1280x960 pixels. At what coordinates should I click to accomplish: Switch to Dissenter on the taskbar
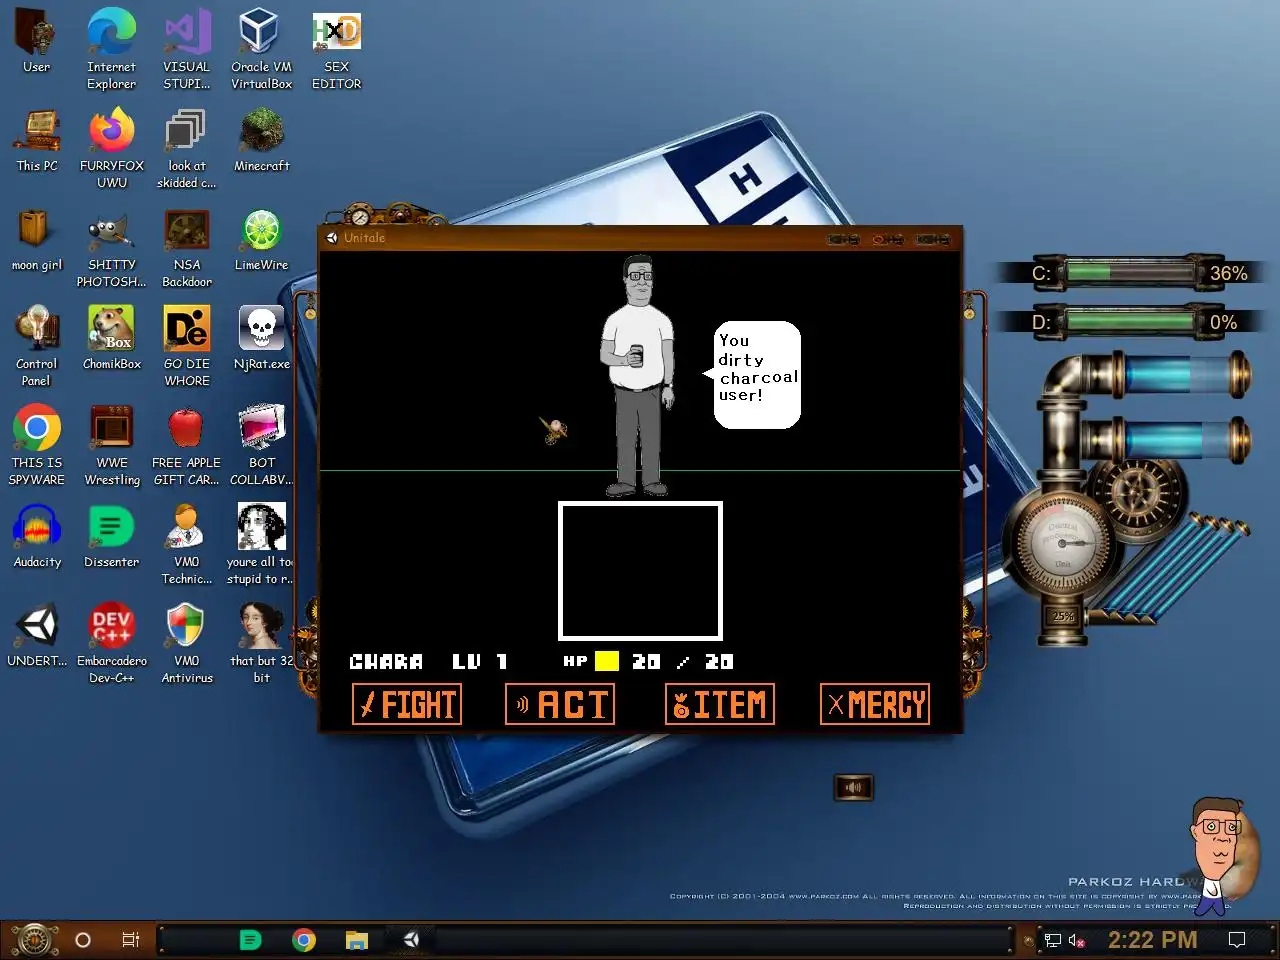[x=251, y=940]
